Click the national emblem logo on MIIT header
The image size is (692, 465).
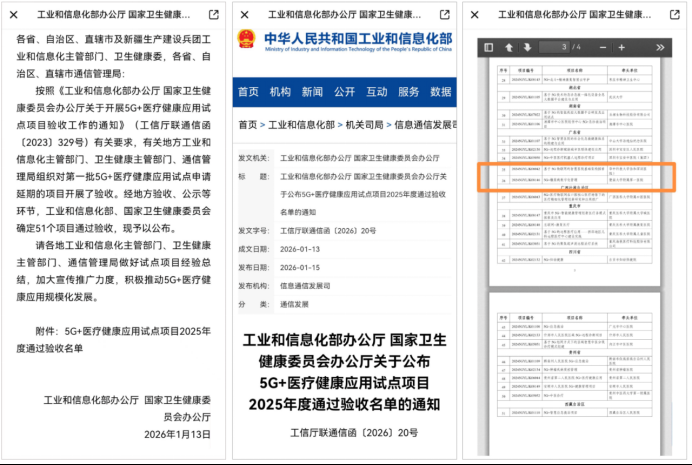pos(246,39)
